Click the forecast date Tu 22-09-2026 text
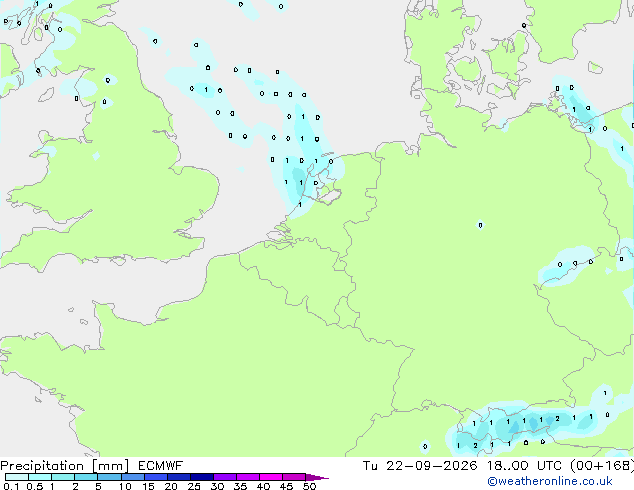This screenshot has height=490, width=634. click(x=420, y=466)
